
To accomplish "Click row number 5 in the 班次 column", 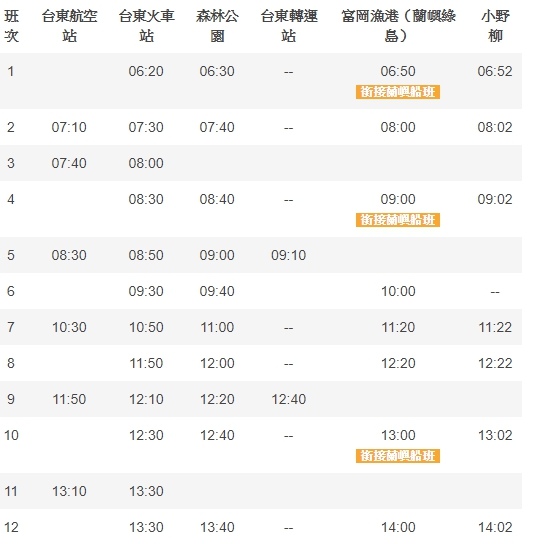I will click(x=11, y=255).
